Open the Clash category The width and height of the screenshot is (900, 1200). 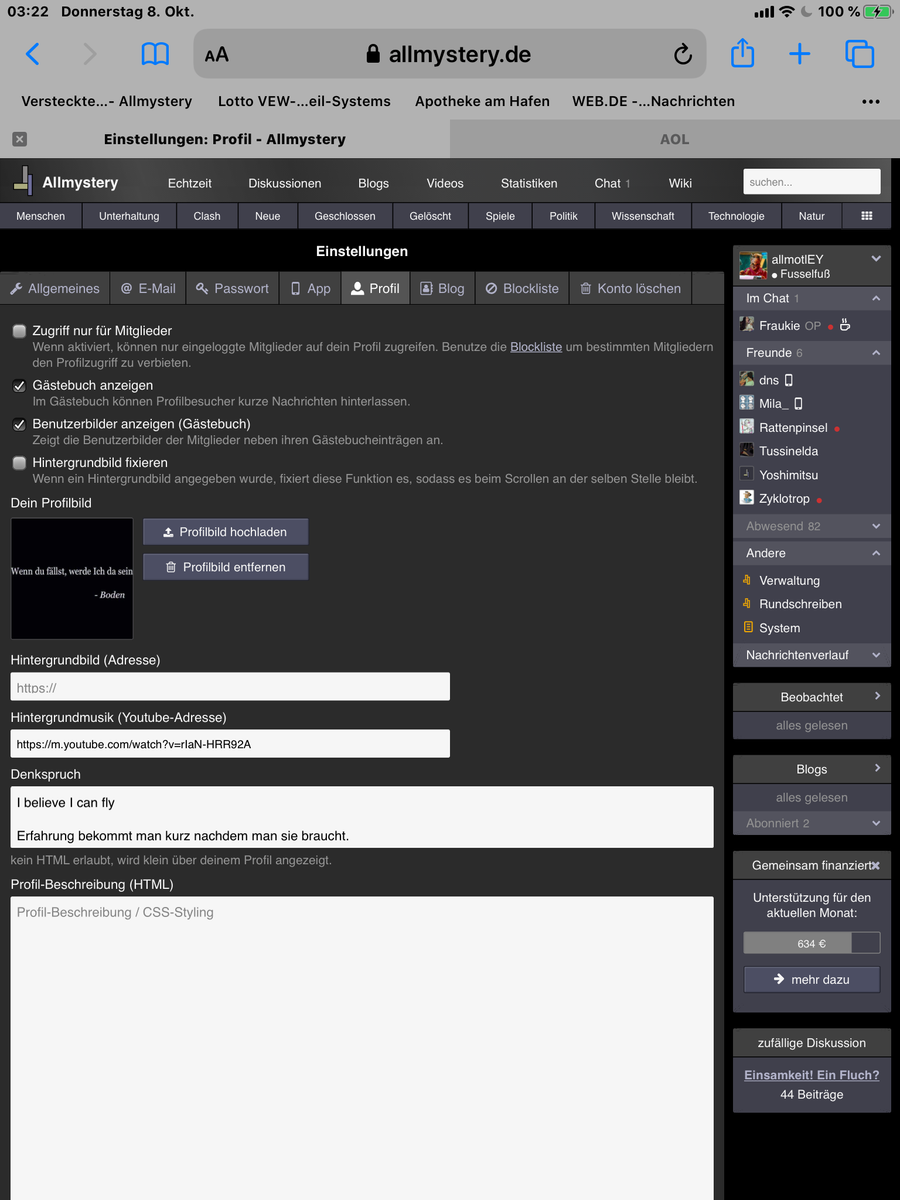point(207,216)
